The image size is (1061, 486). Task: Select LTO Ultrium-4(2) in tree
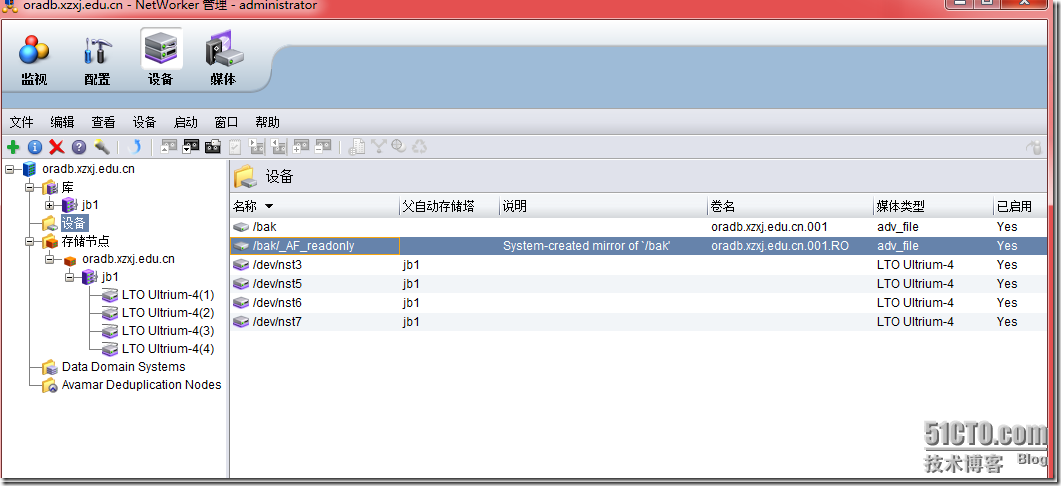click(168, 313)
